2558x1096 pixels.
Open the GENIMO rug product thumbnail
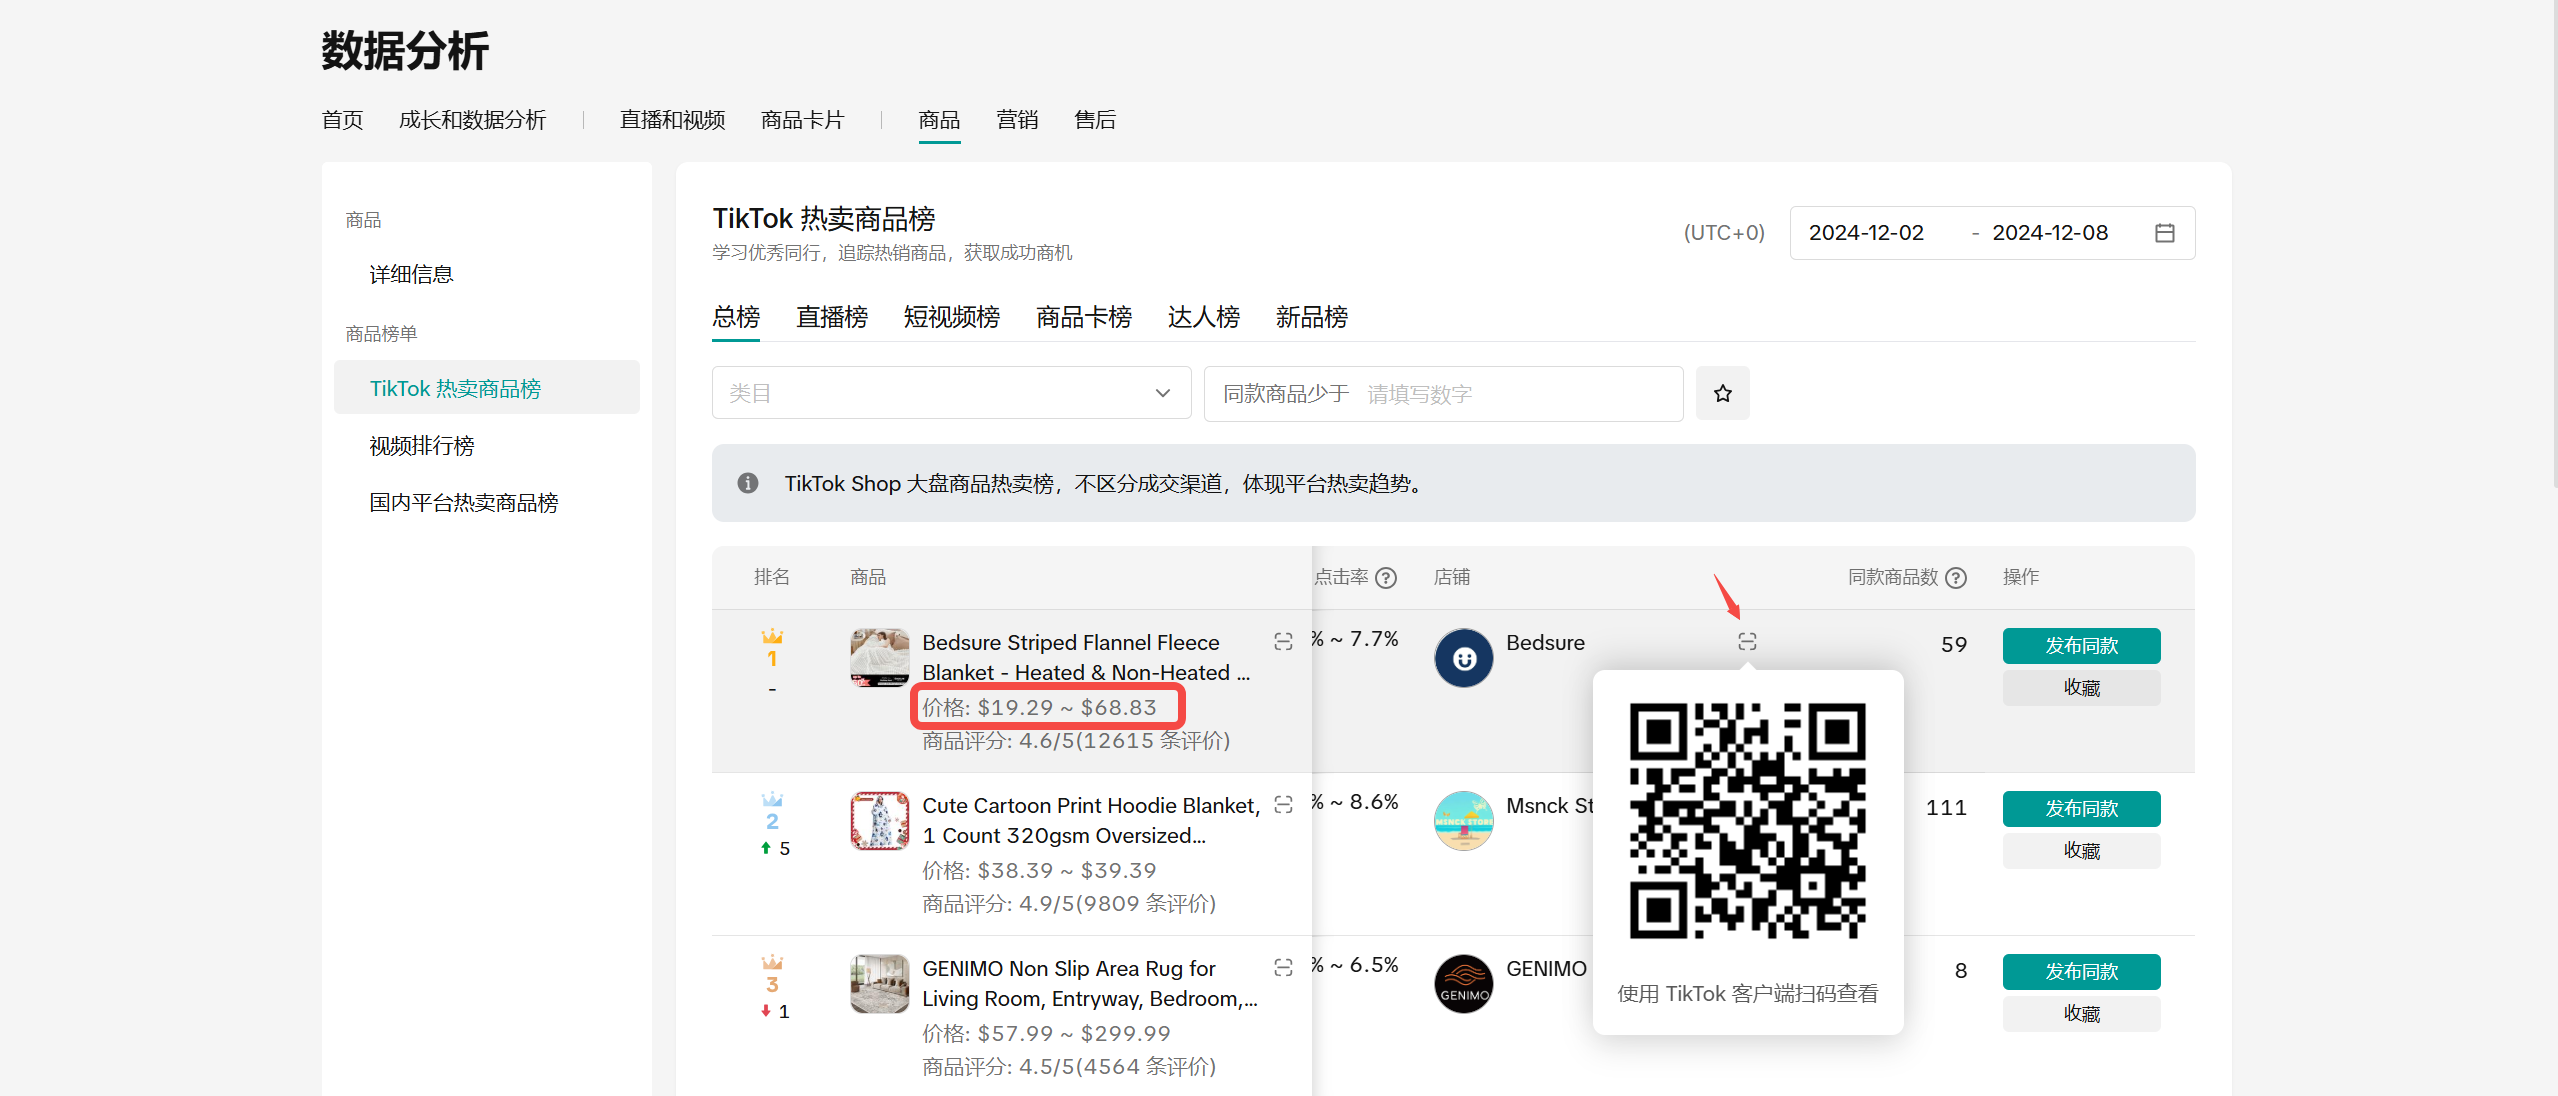tap(879, 984)
